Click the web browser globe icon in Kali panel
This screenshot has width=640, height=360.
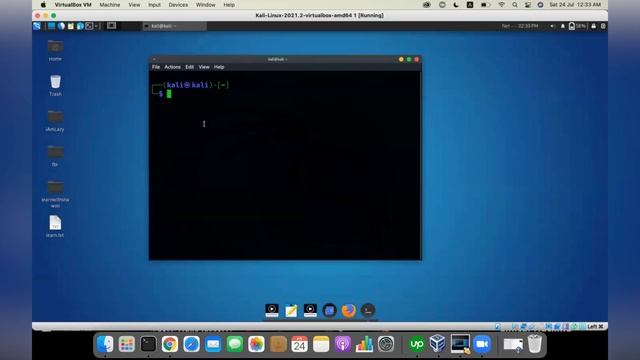click(61, 26)
